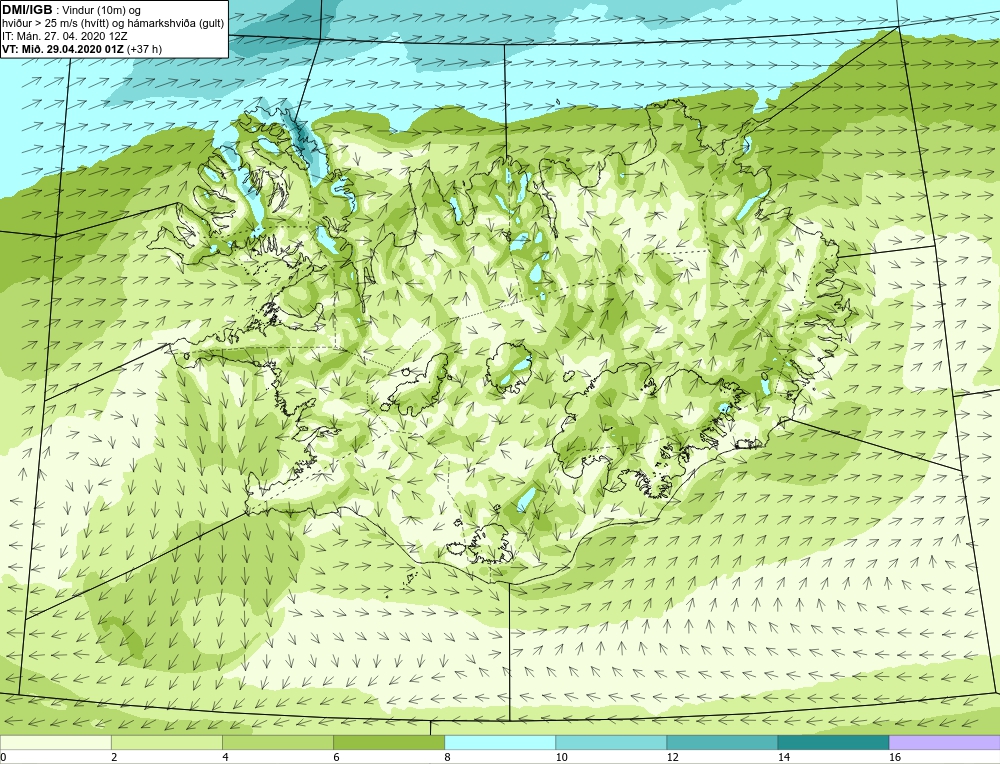Click the legend label '14'
1000x764 pixels.
[x=783, y=757]
